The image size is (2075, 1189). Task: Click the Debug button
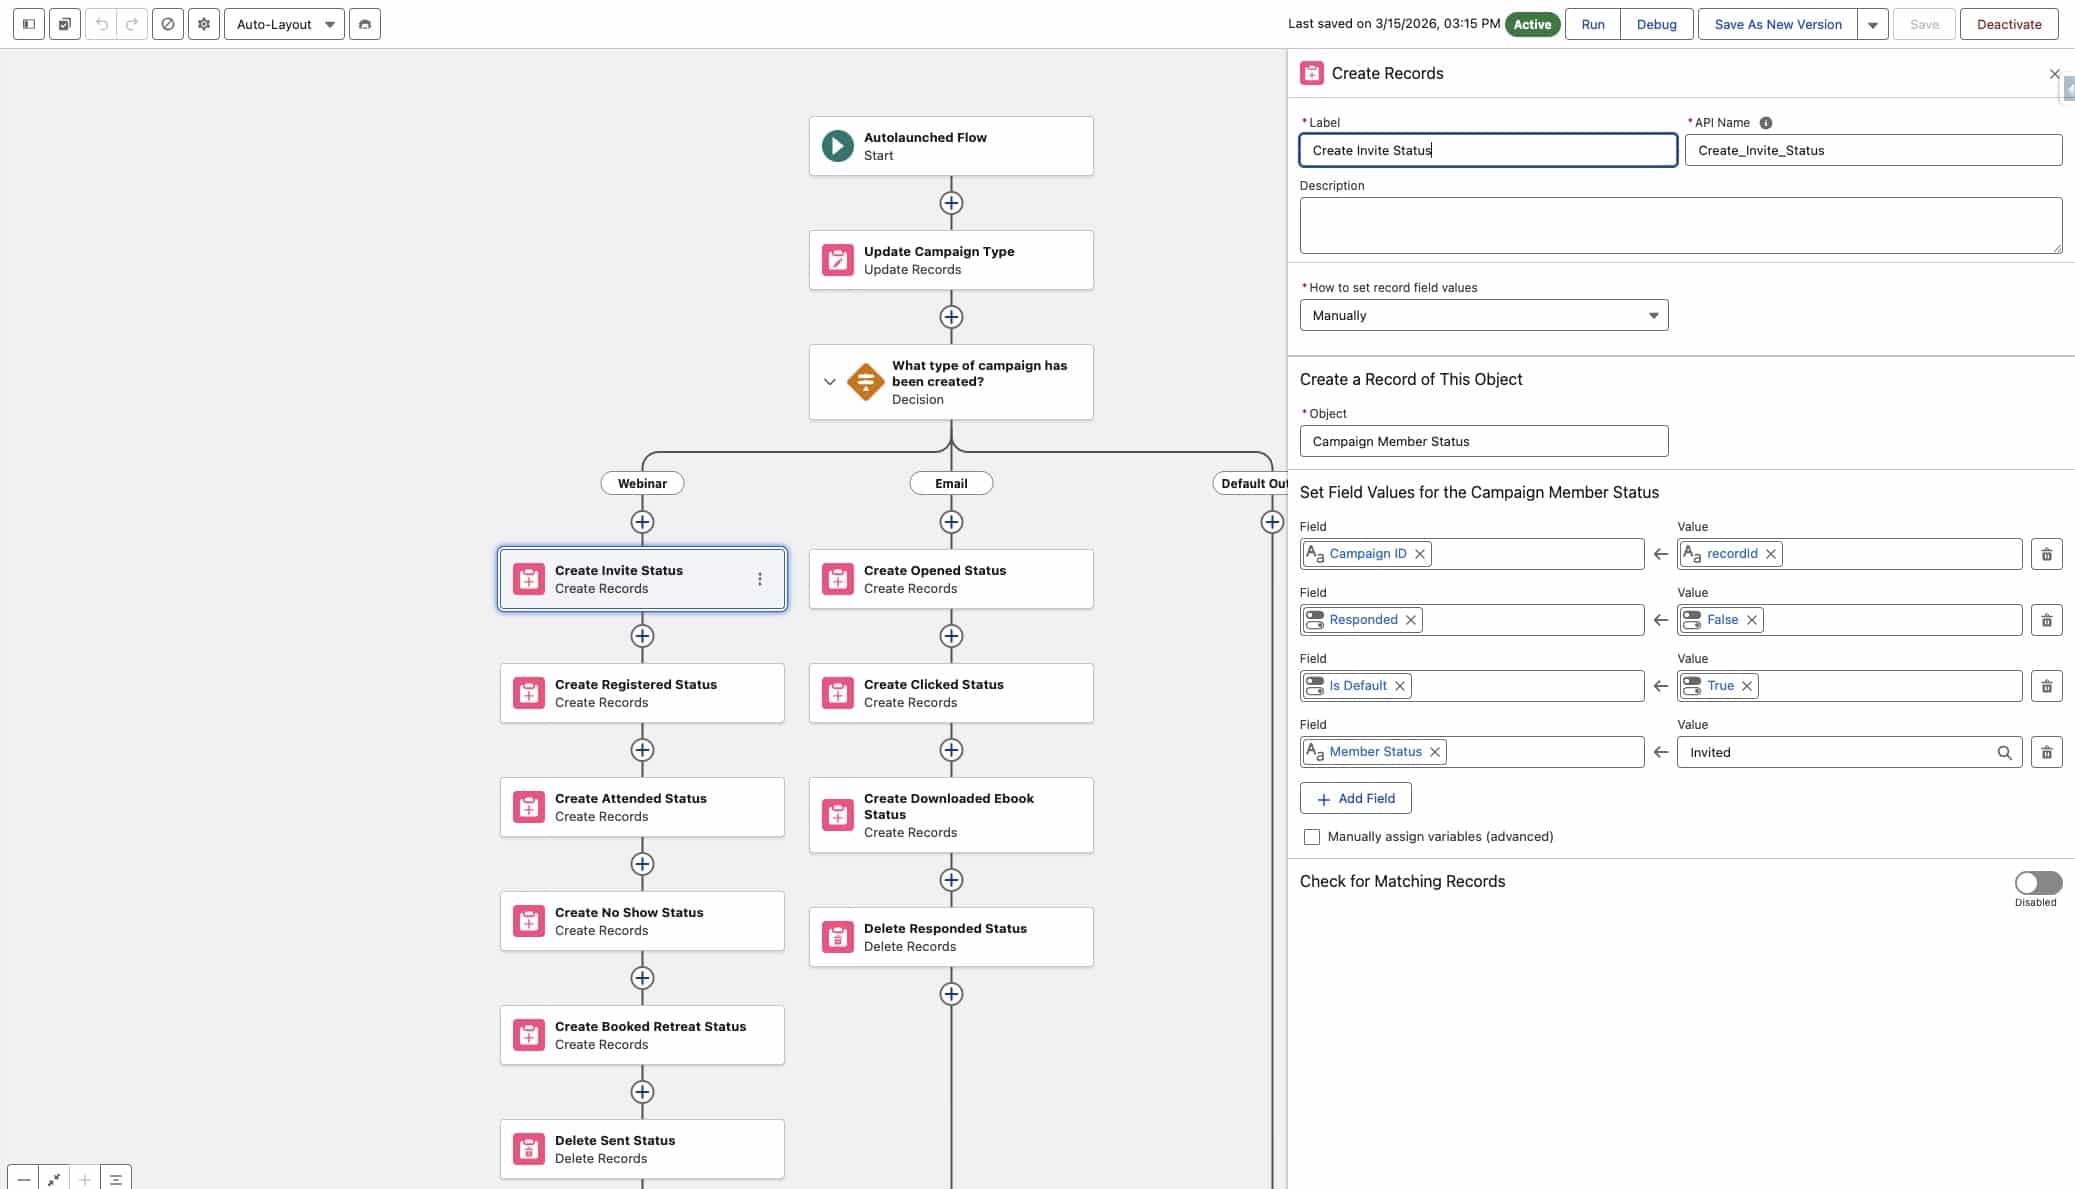pos(1656,24)
